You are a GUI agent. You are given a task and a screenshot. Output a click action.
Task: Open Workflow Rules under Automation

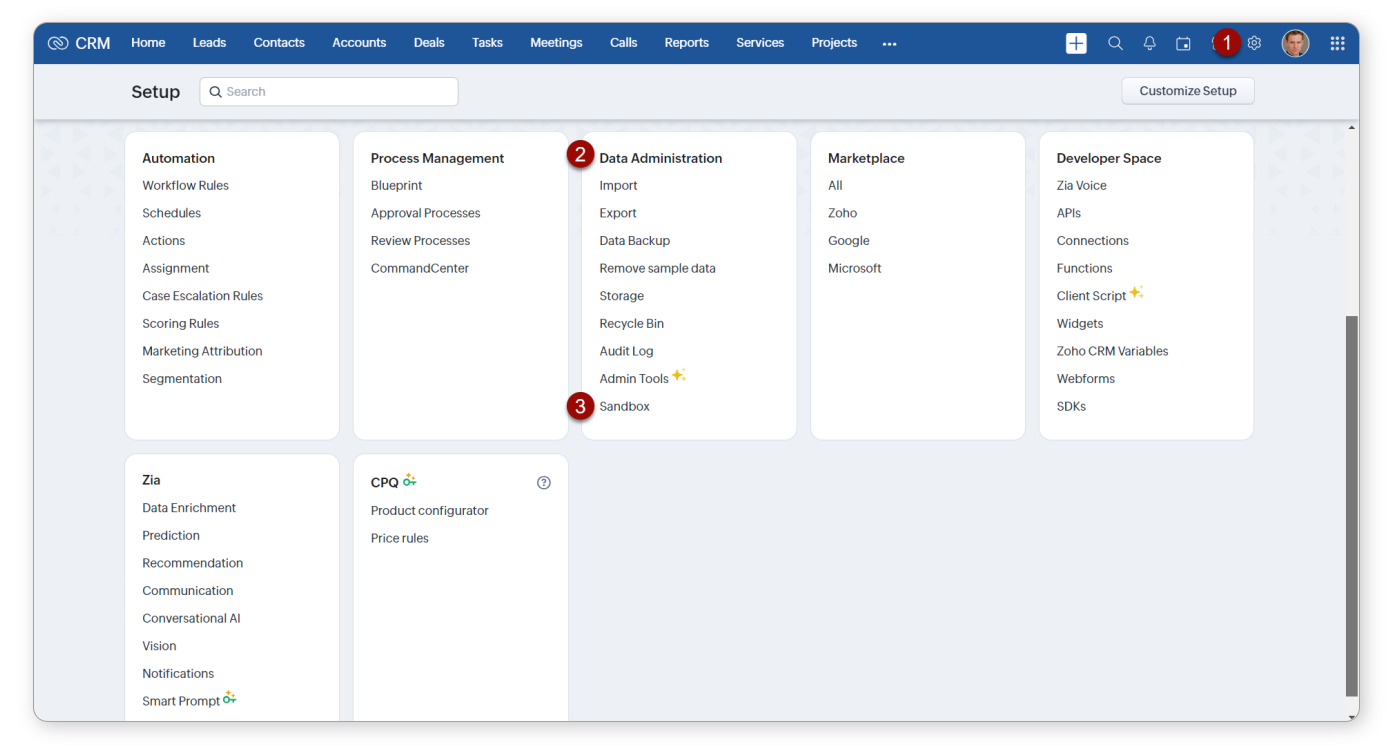click(185, 186)
